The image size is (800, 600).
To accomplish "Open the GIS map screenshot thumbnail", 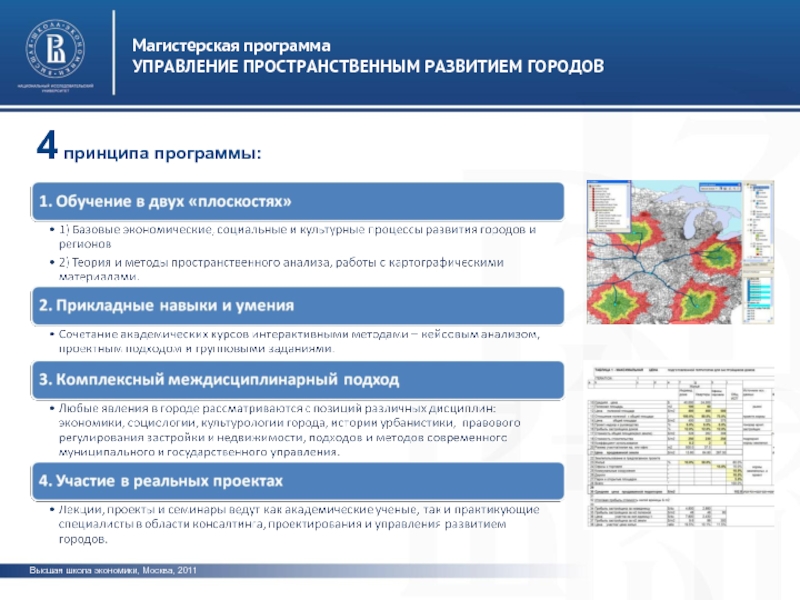I will [680, 252].
